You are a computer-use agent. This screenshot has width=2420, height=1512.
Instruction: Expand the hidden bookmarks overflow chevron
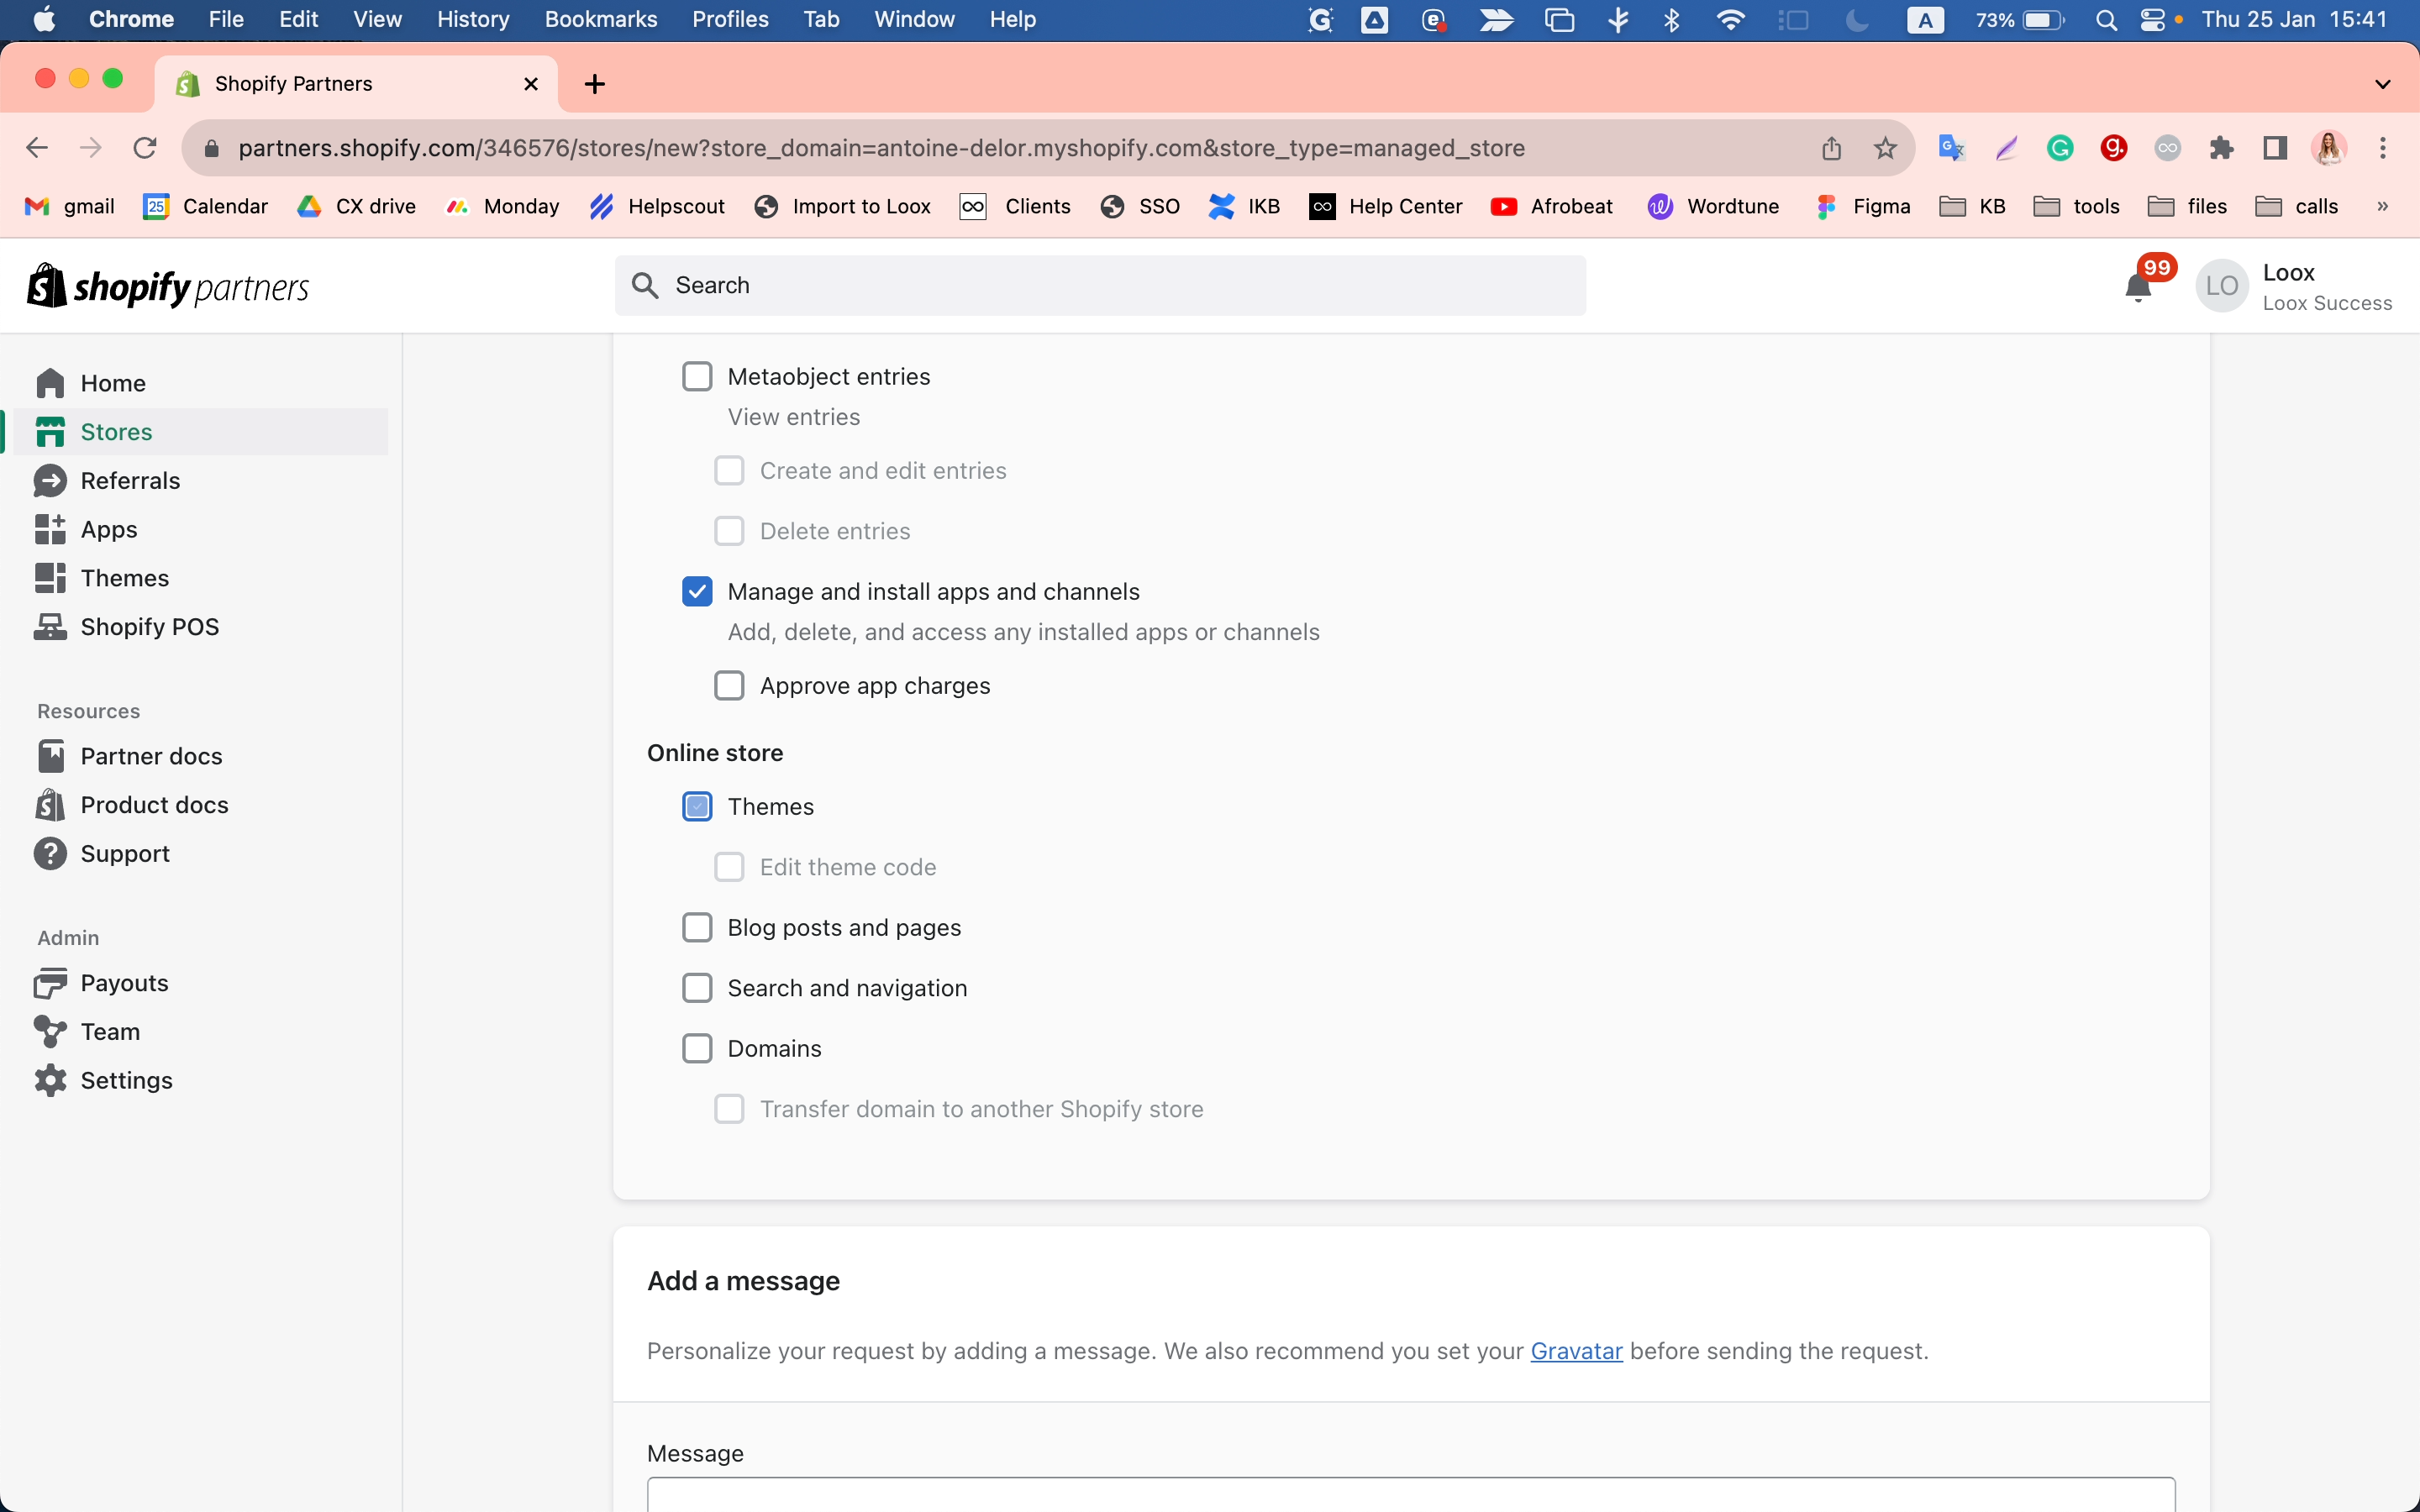pyautogui.click(x=2382, y=206)
